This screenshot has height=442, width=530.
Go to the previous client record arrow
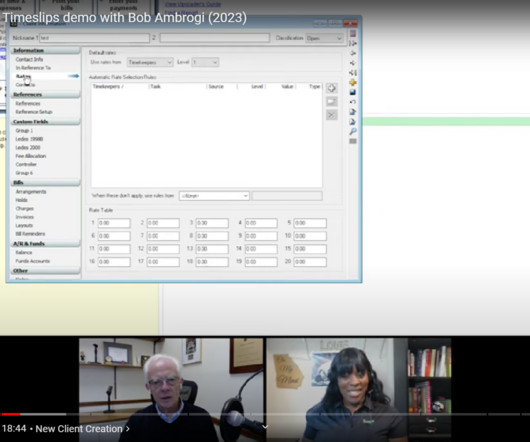353,53
